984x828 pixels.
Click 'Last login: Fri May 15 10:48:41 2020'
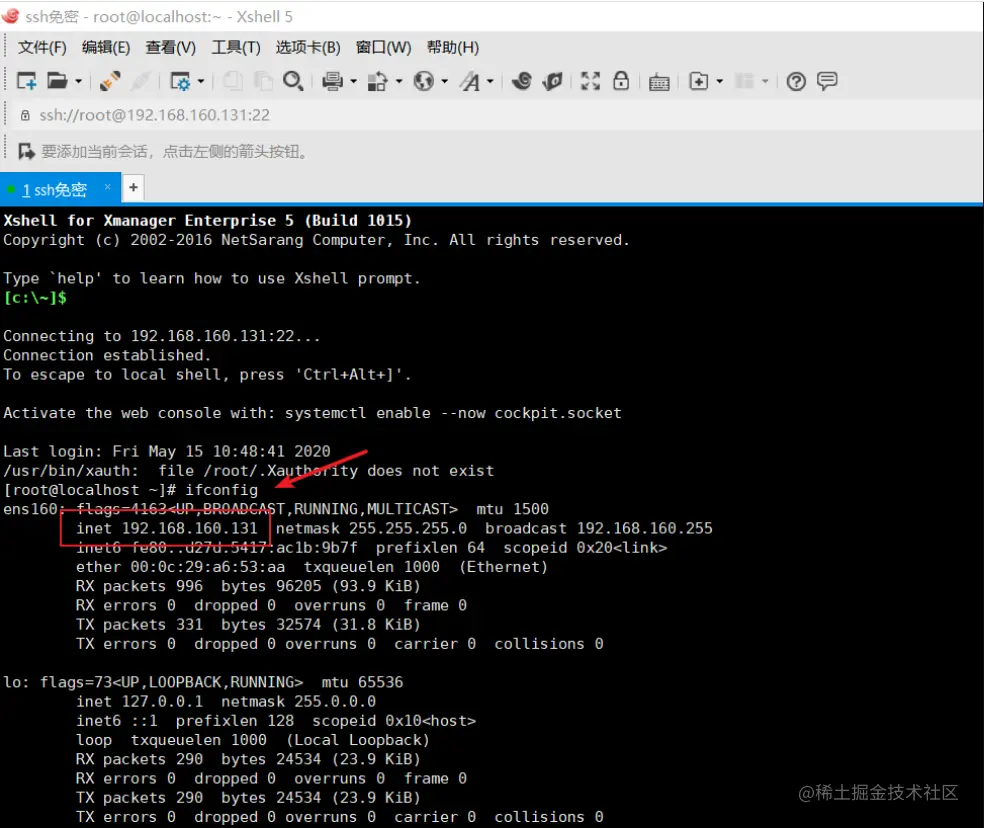pos(167,451)
